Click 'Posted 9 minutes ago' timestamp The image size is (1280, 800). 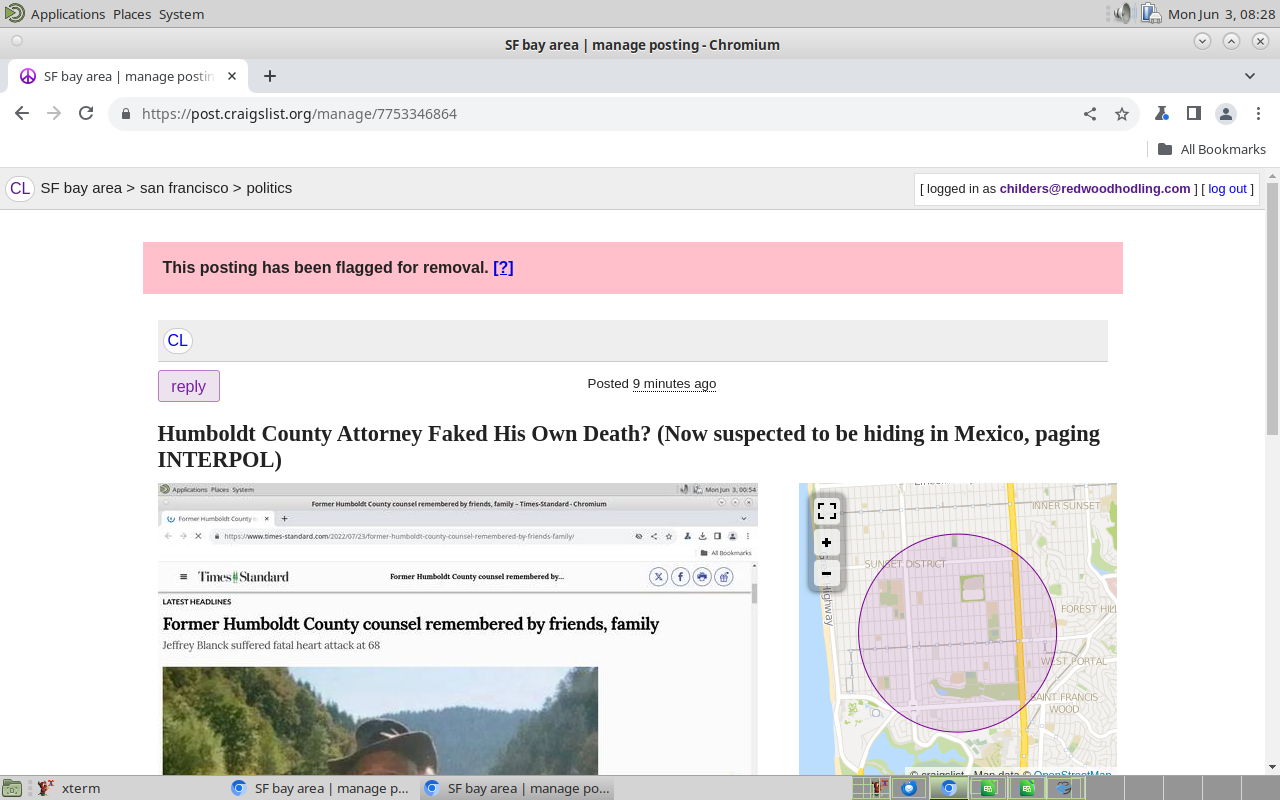click(652, 384)
